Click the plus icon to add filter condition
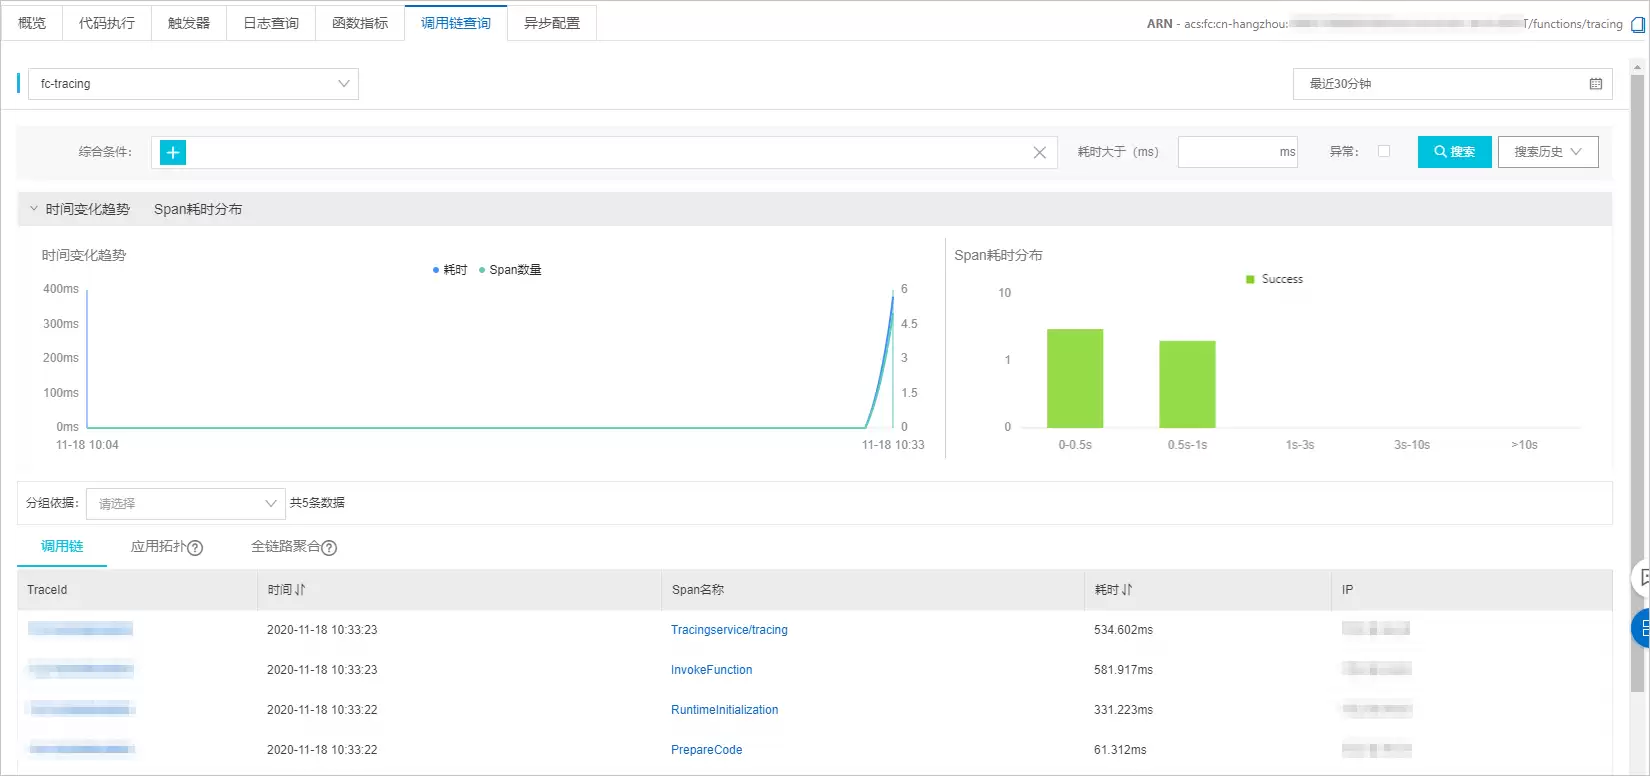Screen dimensions: 1650x776 [x=173, y=152]
